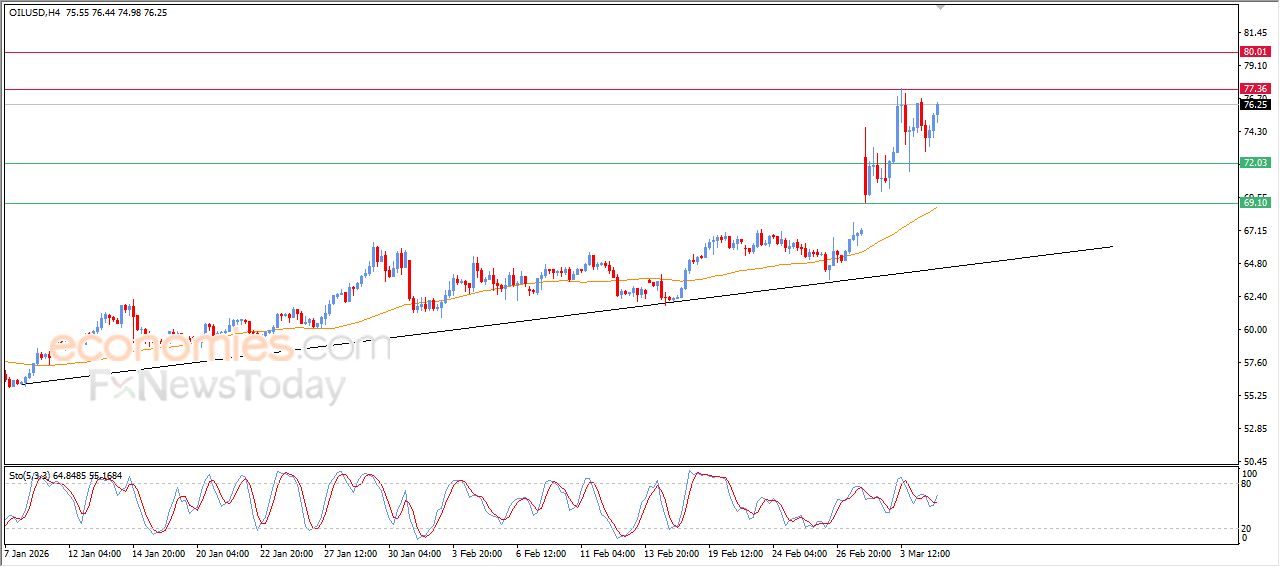Select the Sto(5,3,3) indicator label

28,476
